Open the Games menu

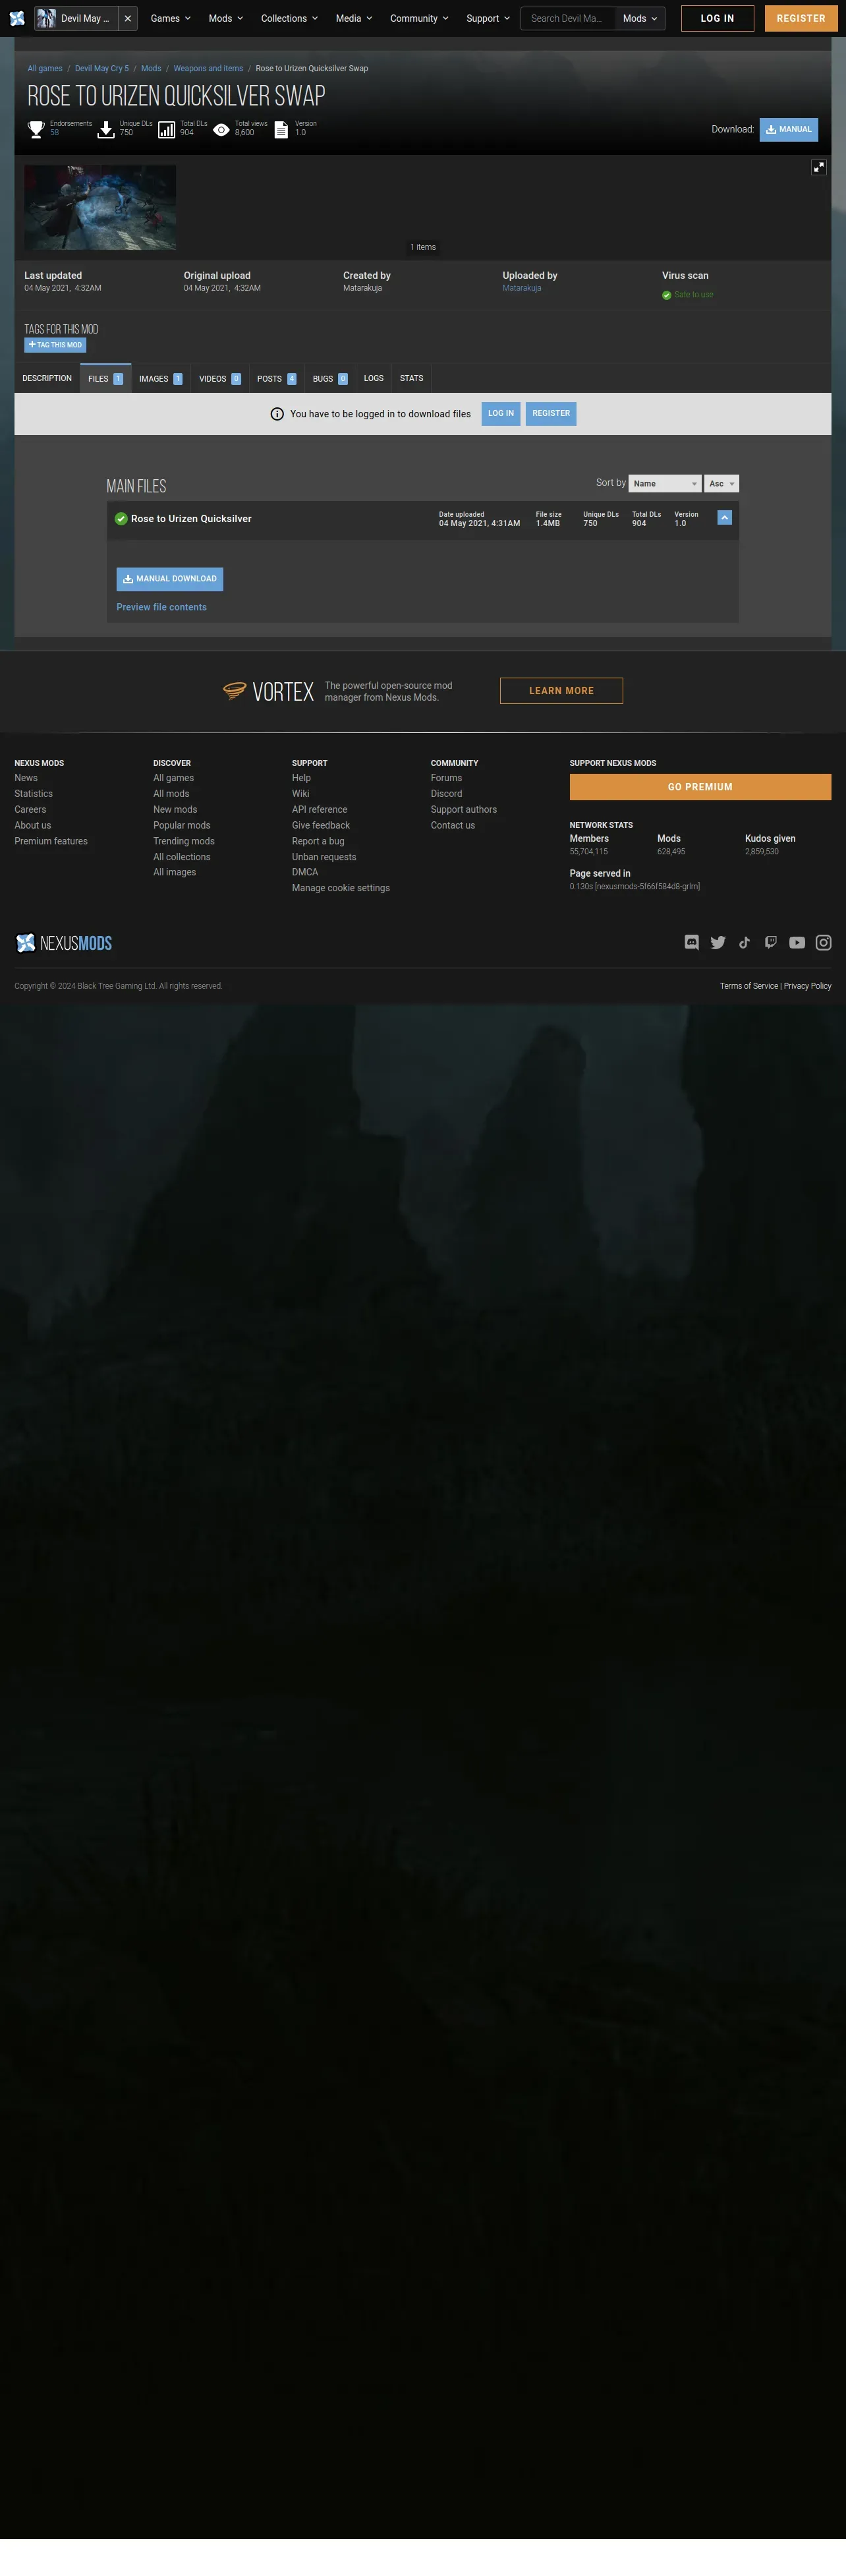pyautogui.click(x=170, y=18)
